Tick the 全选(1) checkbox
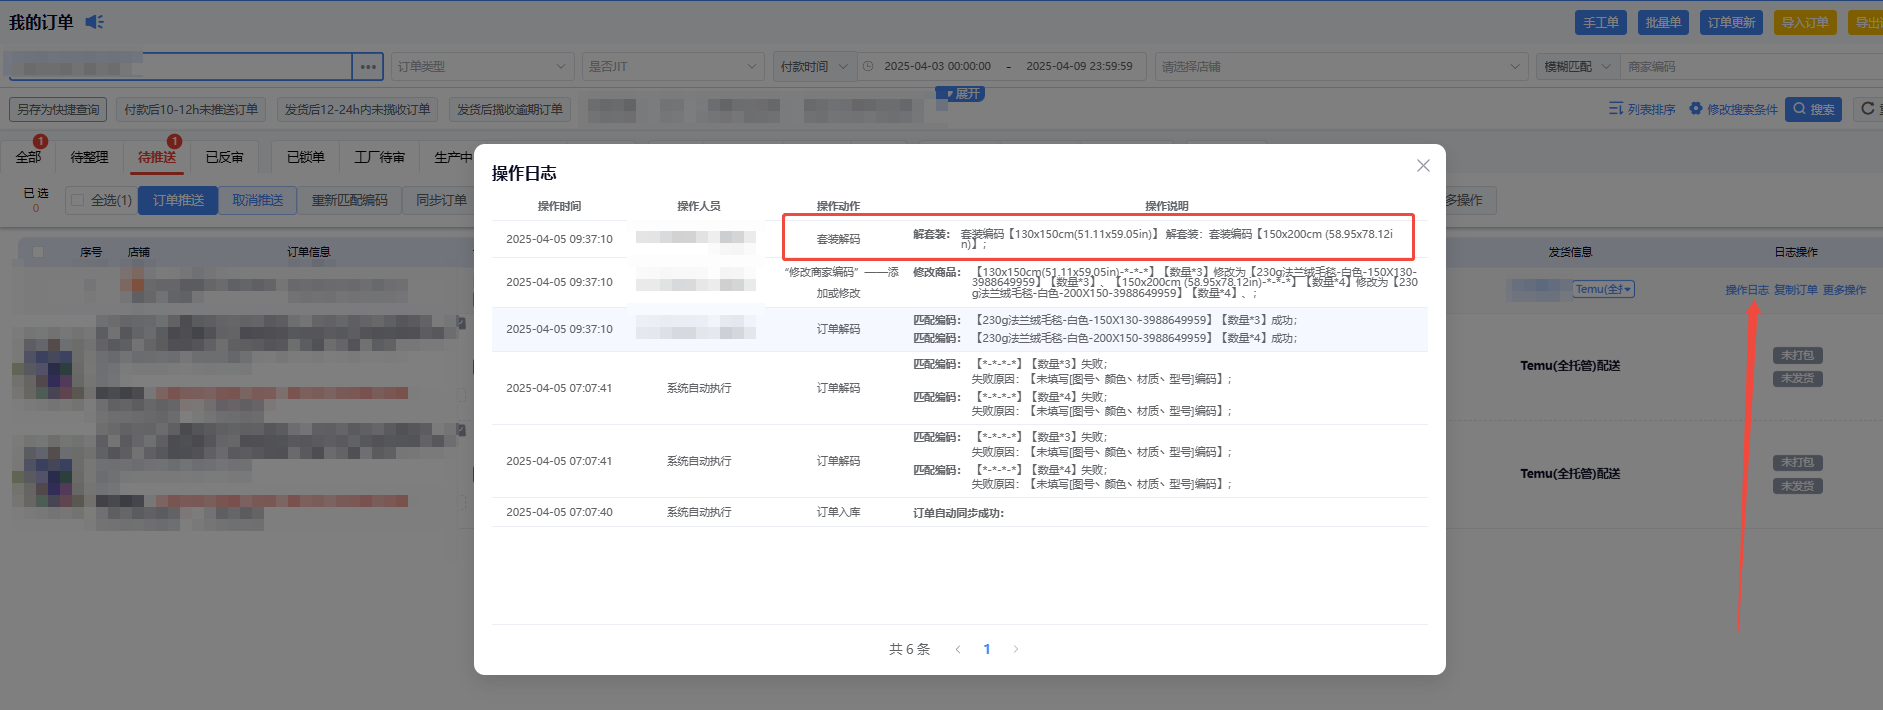 [x=78, y=200]
